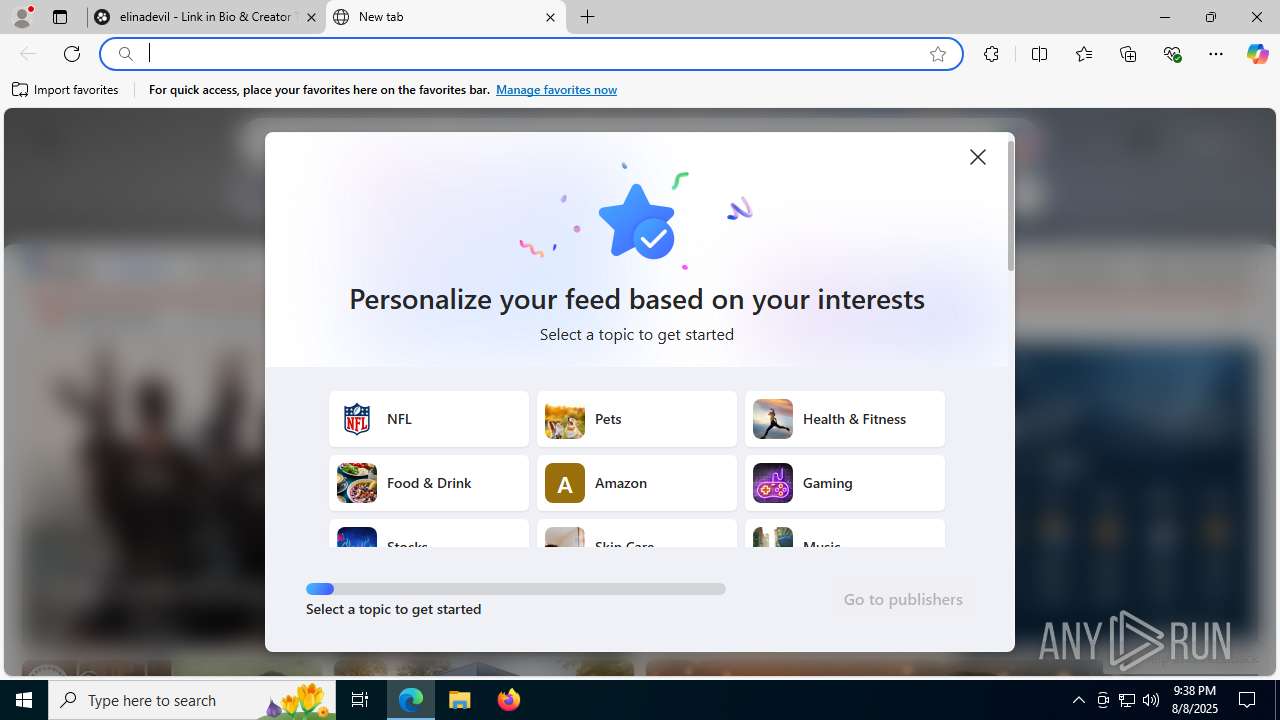The image size is (1280, 720).
Task: Click the Refresh page icon
Action: [x=72, y=54]
